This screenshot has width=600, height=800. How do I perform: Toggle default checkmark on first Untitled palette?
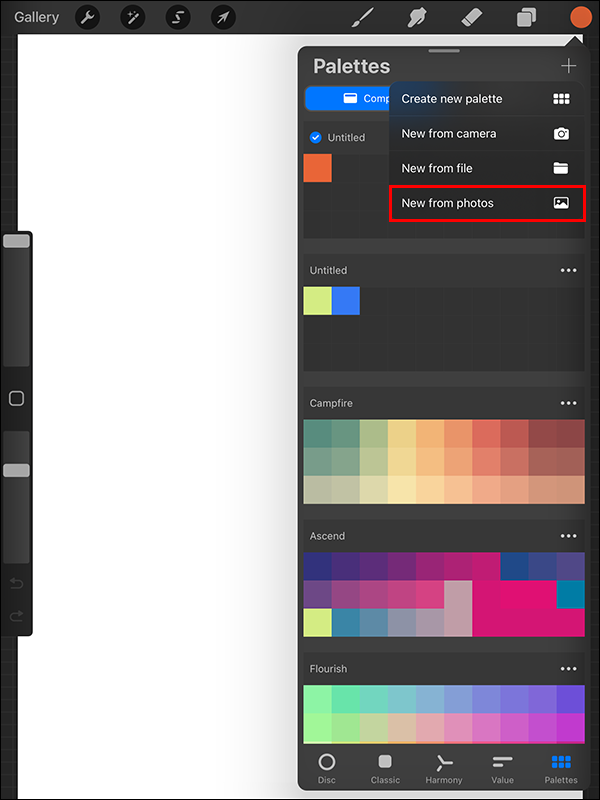pos(315,137)
